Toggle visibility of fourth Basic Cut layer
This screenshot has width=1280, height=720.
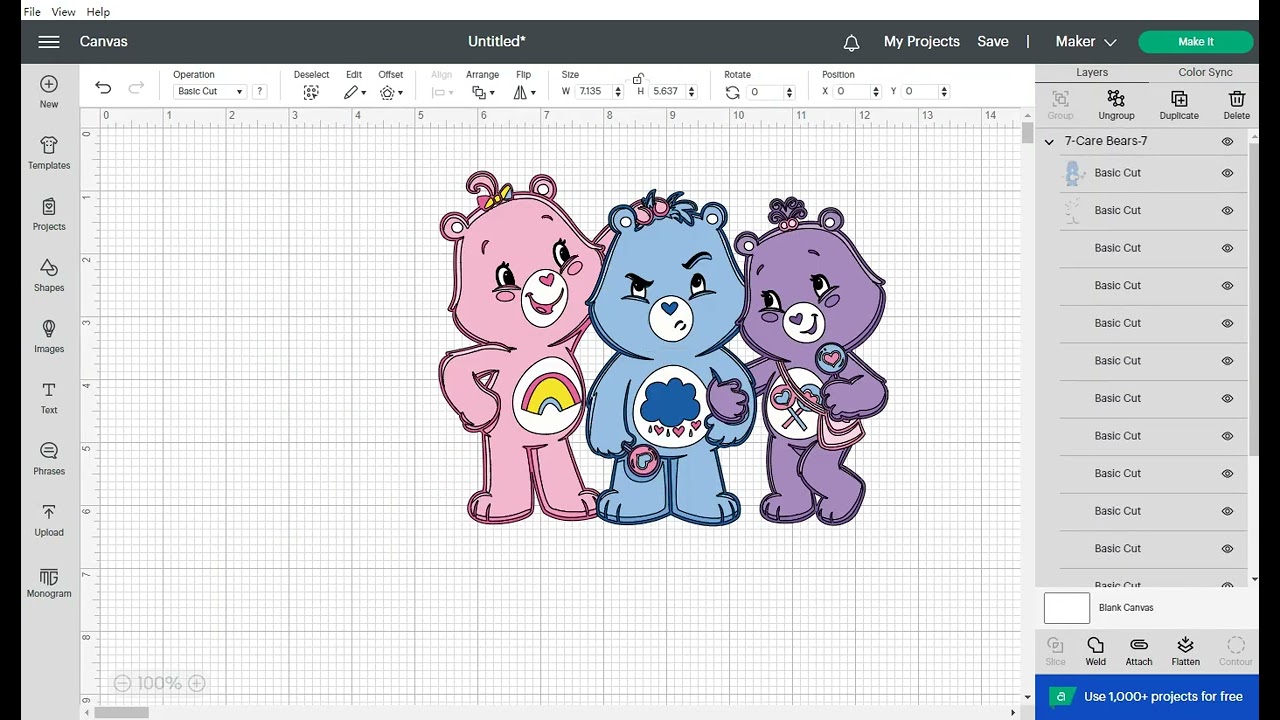coord(1227,286)
